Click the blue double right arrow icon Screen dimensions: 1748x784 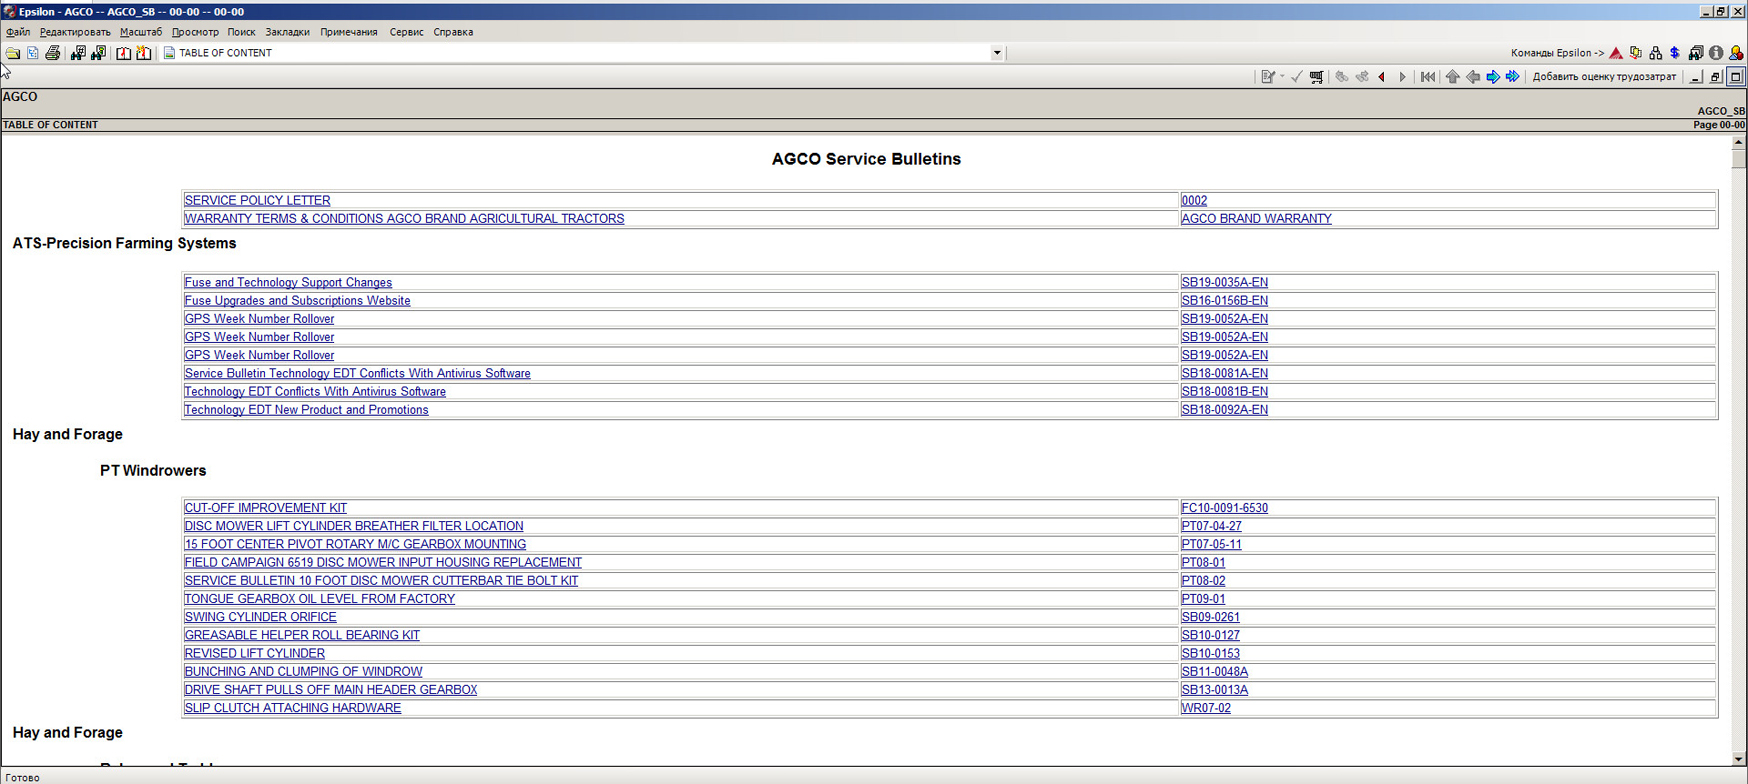click(1513, 77)
